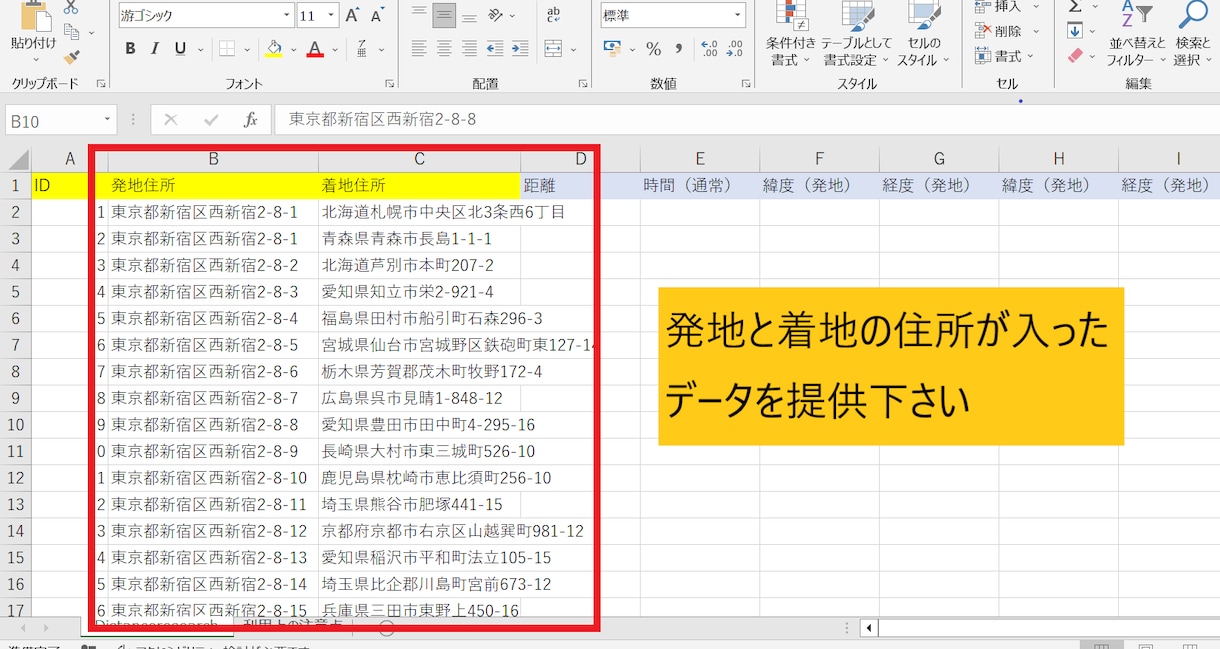The height and width of the screenshot is (649, 1220).
Task: Click the text orientation icon
Action: point(496,16)
